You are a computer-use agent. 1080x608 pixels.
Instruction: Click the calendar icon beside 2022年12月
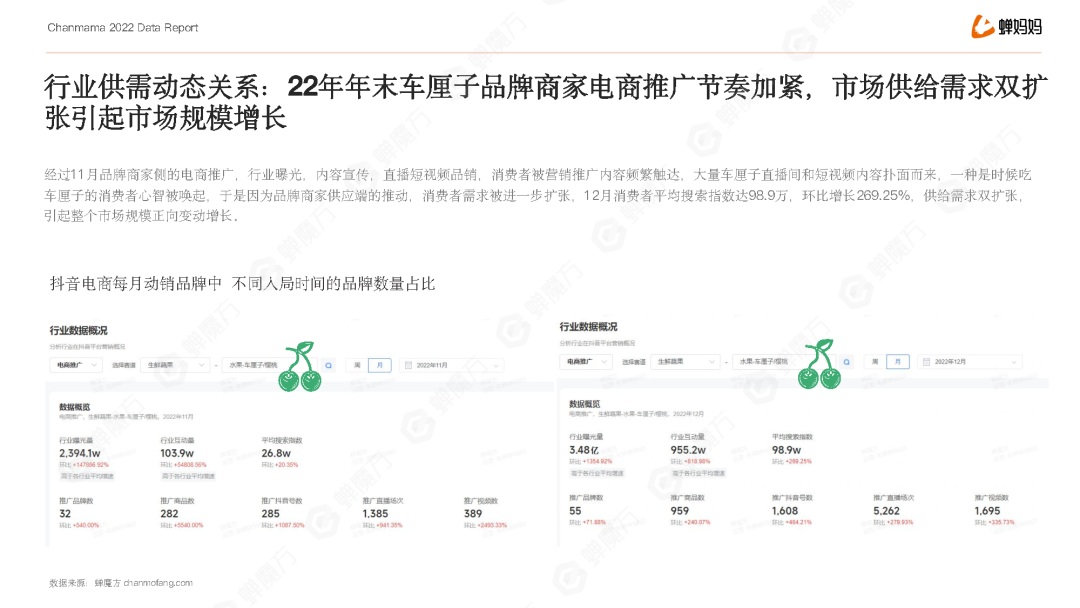926,361
